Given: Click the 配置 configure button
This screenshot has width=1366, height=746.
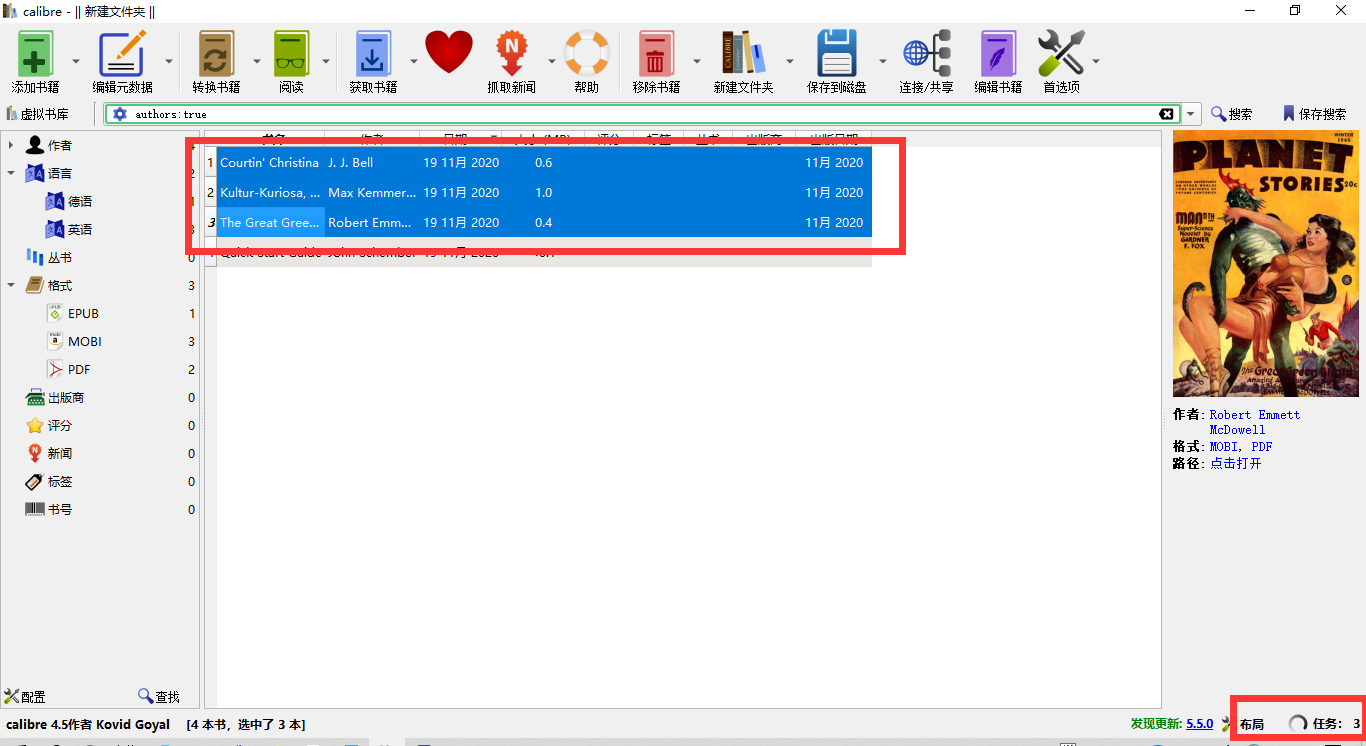Looking at the screenshot, I should pyautogui.click(x=25, y=697).
